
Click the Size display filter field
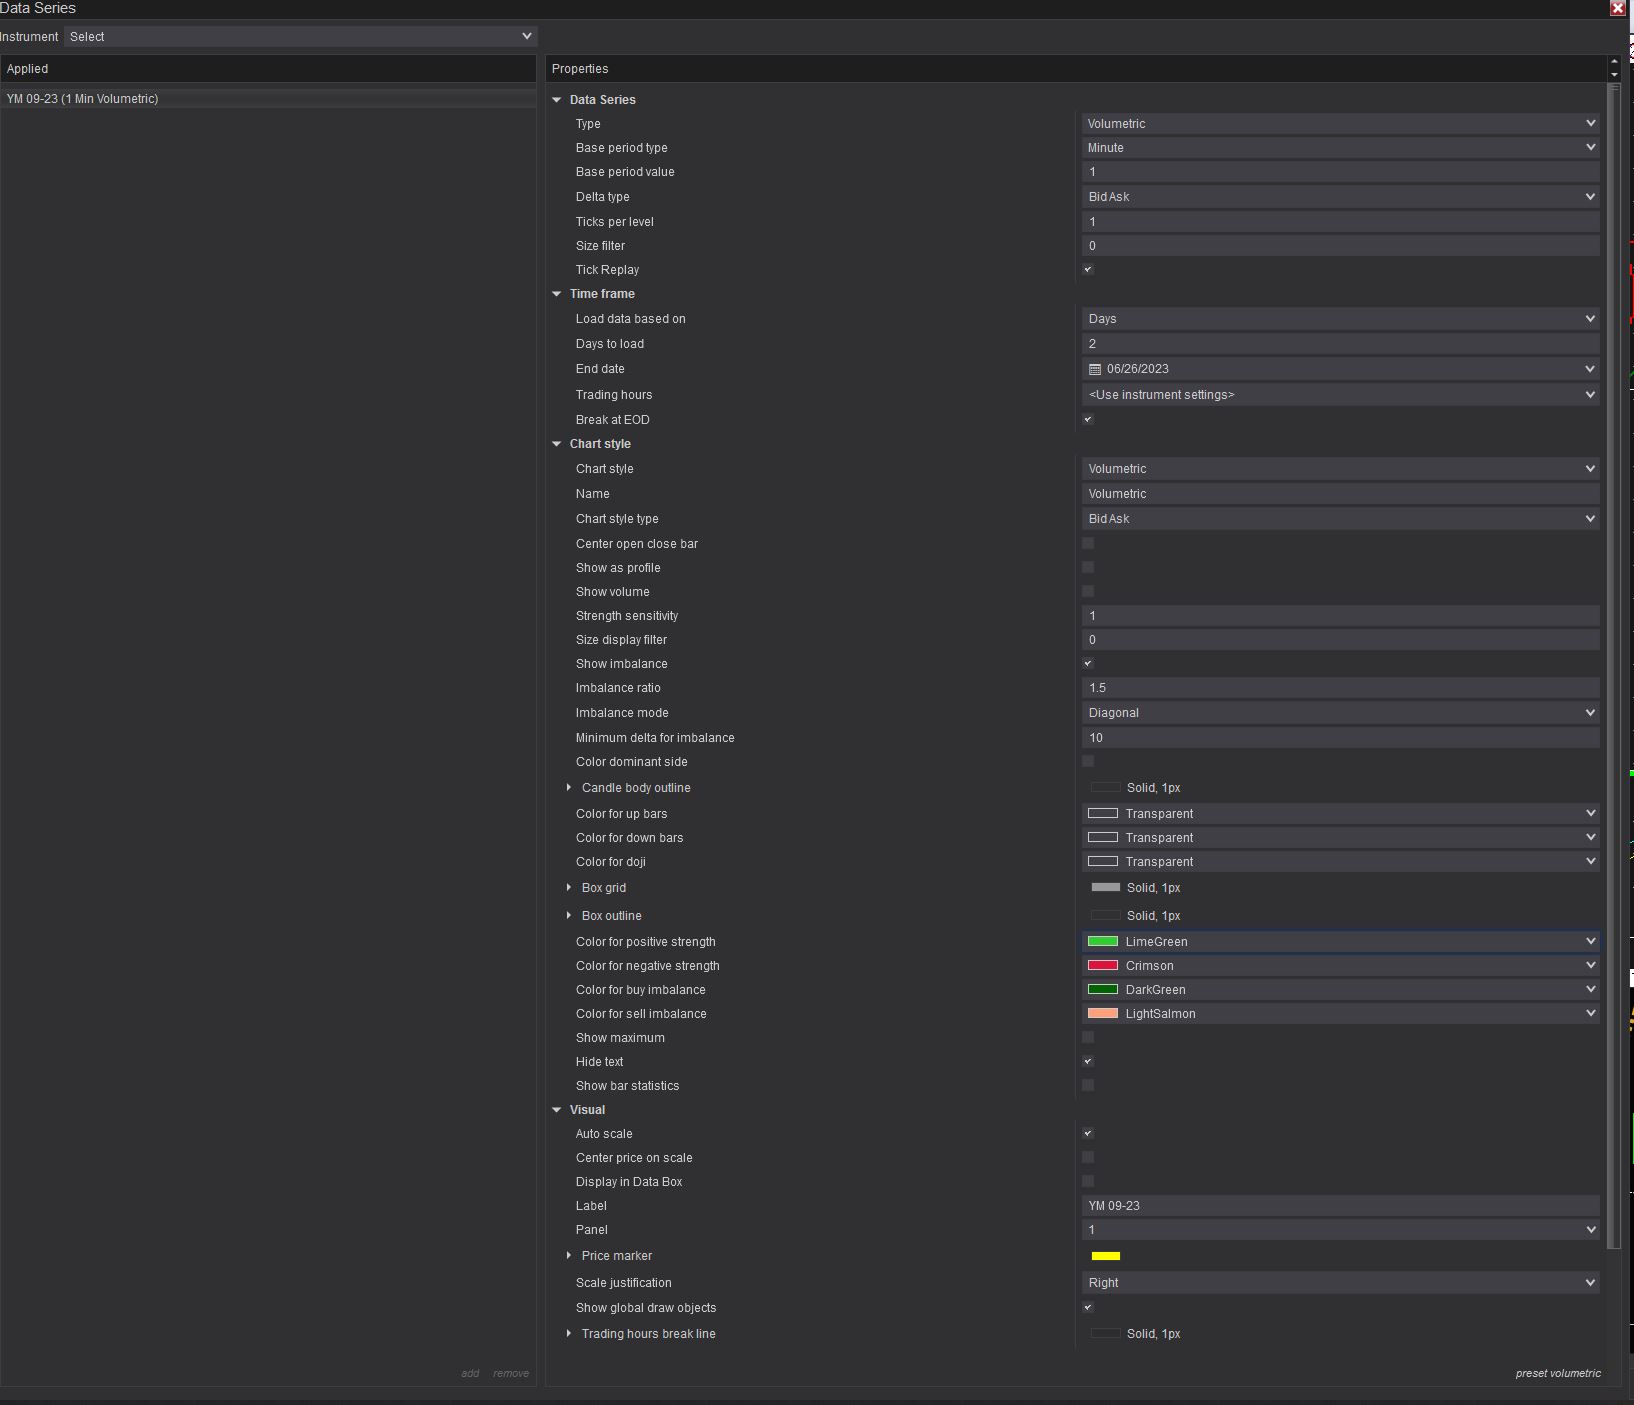point(1340,640)
